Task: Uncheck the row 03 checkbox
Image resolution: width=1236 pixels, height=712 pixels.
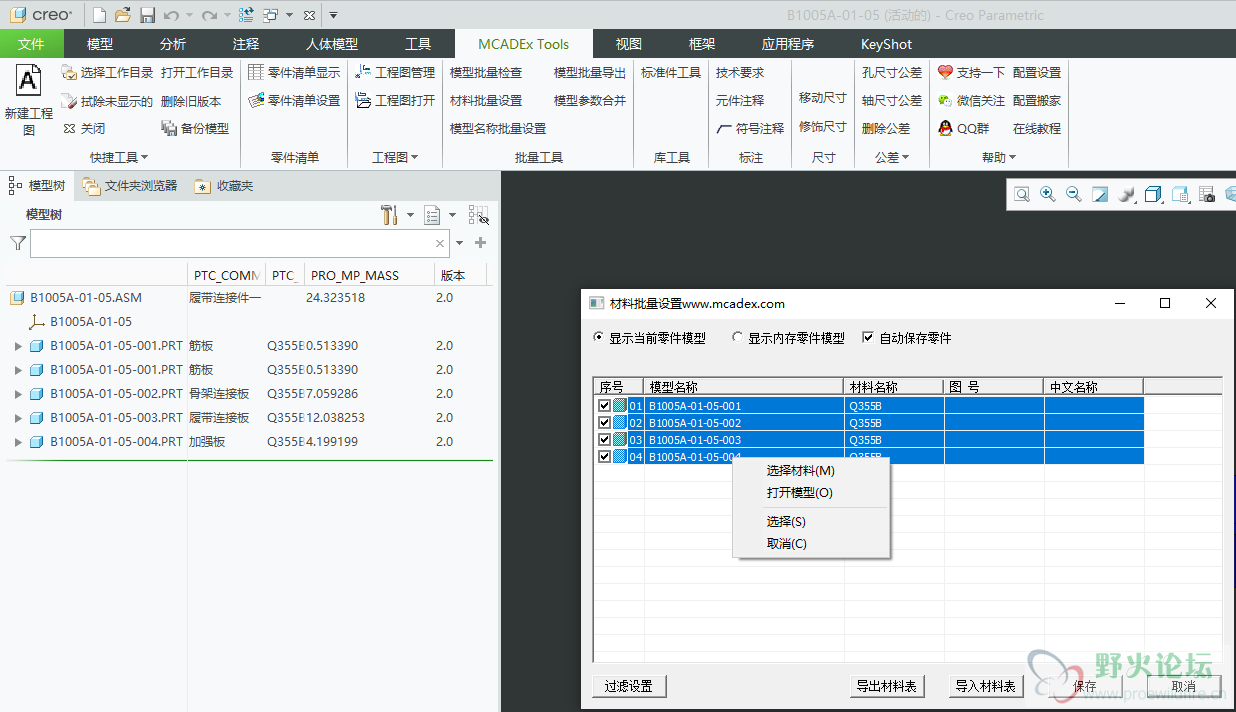Action: 604,440
